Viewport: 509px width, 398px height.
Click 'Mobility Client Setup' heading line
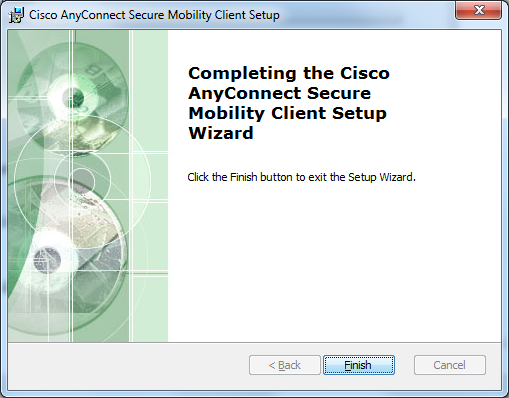pos(287,113)
